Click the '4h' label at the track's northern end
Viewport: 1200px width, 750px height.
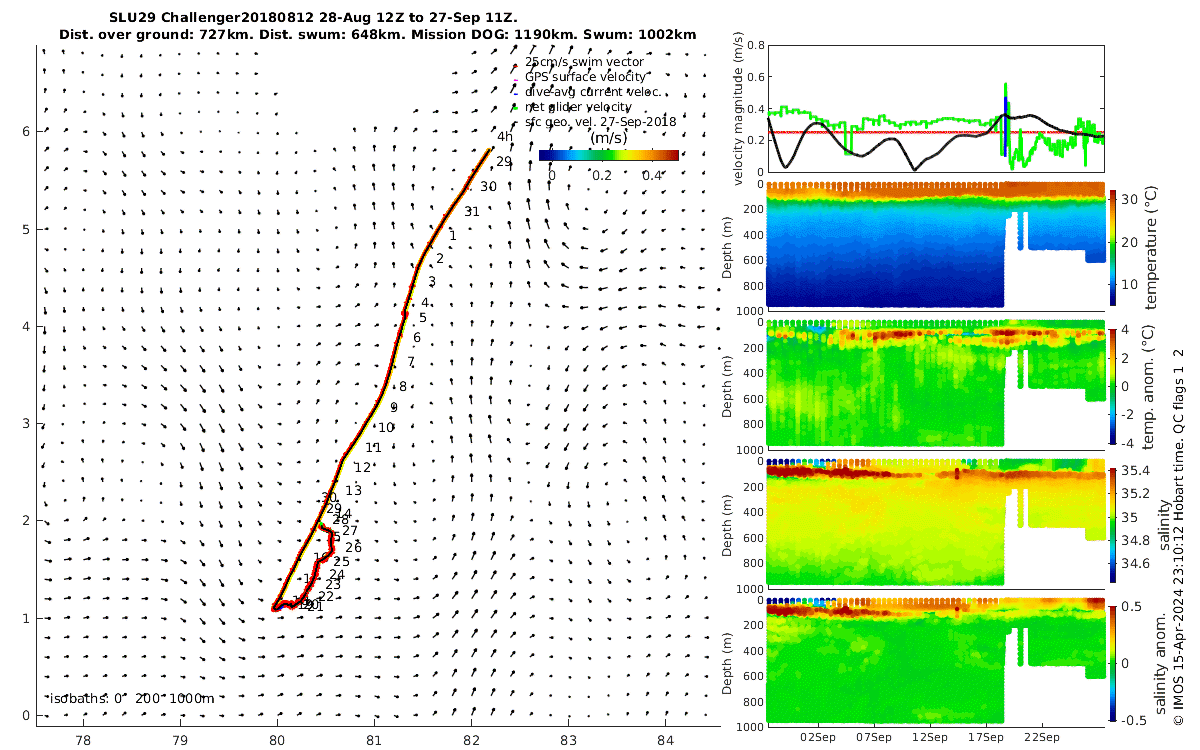pos(504,136)
